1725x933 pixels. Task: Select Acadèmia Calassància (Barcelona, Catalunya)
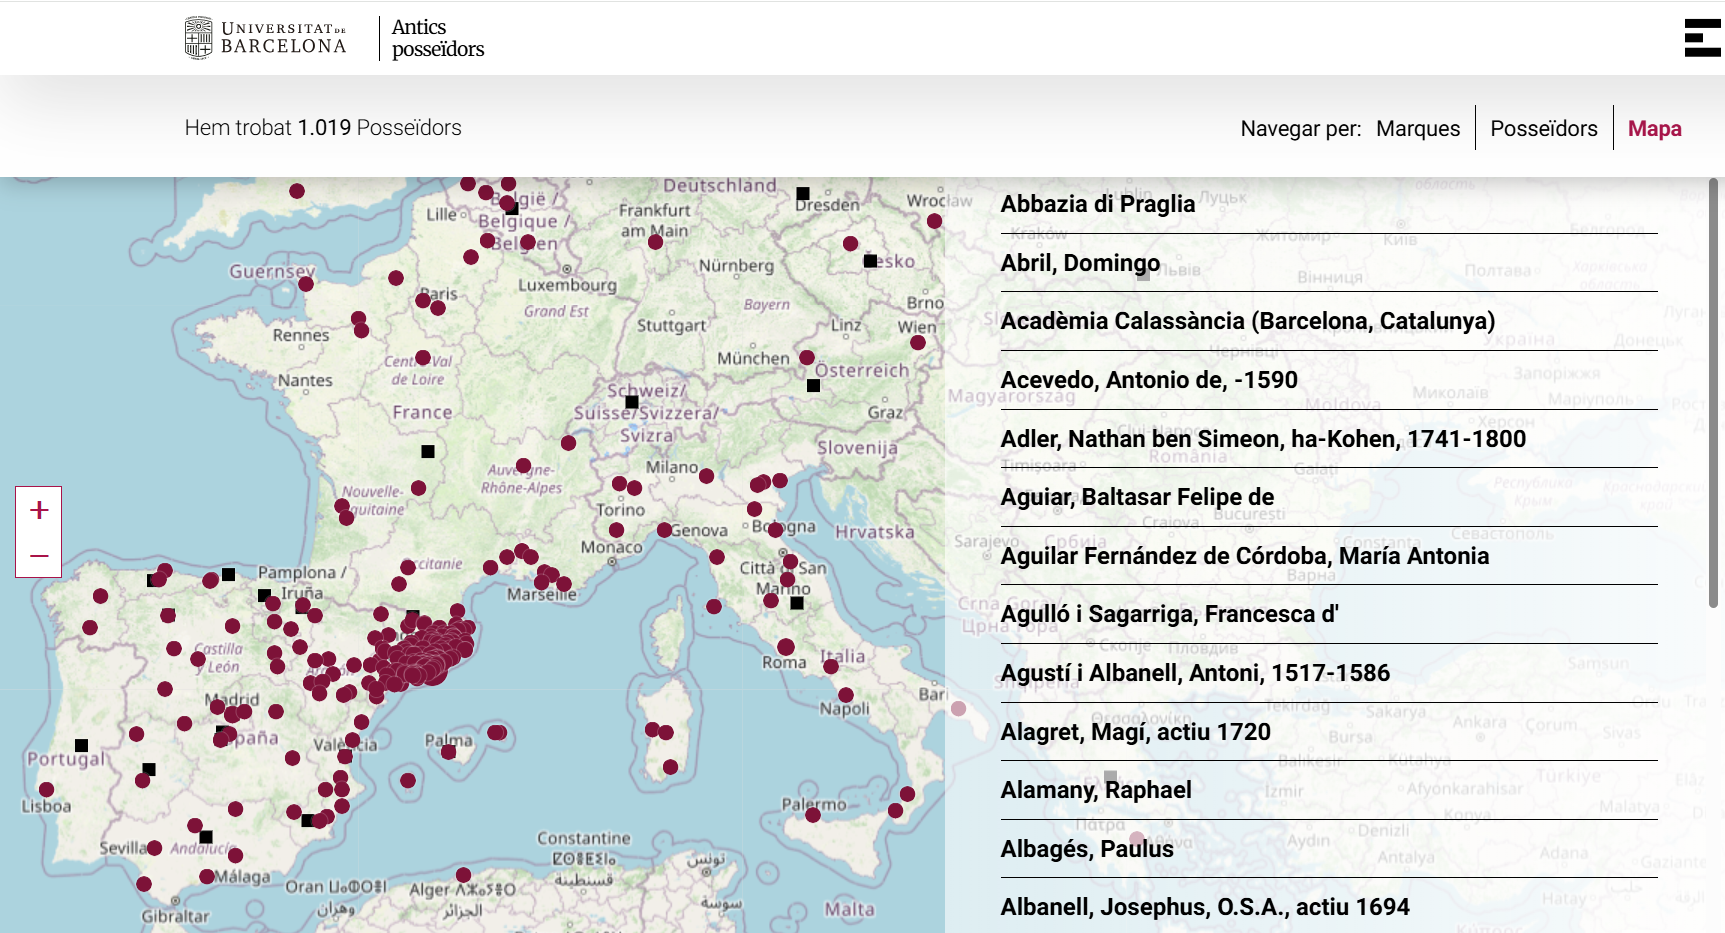[1247, 321]
